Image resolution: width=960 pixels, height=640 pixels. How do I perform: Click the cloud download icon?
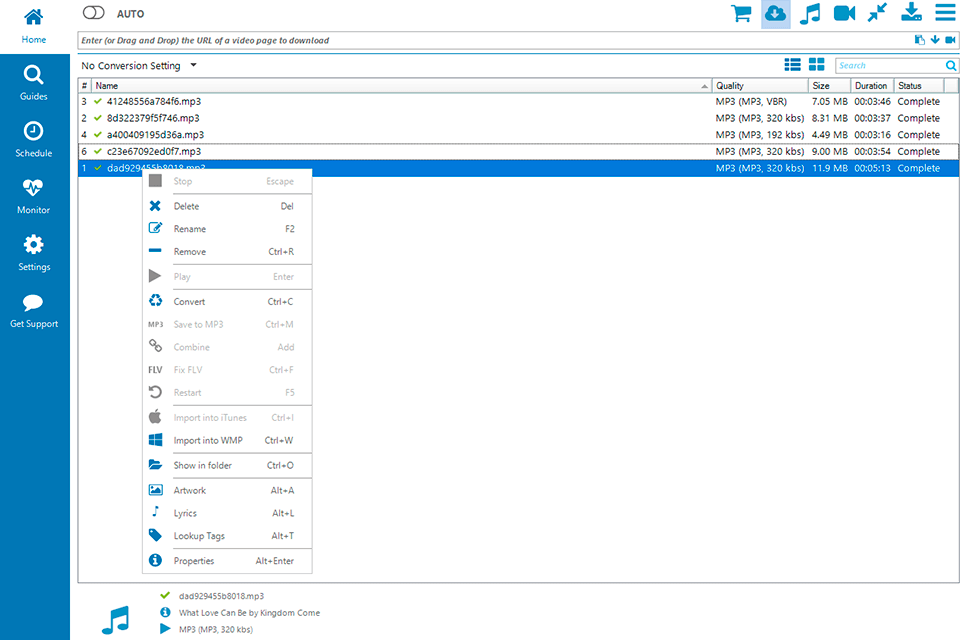tap(775, 13)
